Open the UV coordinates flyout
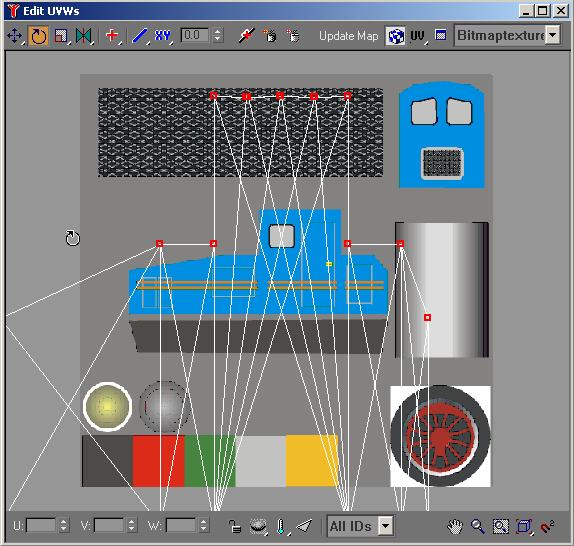Viewport: 574px width, 546px height. [x=418, y=36]
